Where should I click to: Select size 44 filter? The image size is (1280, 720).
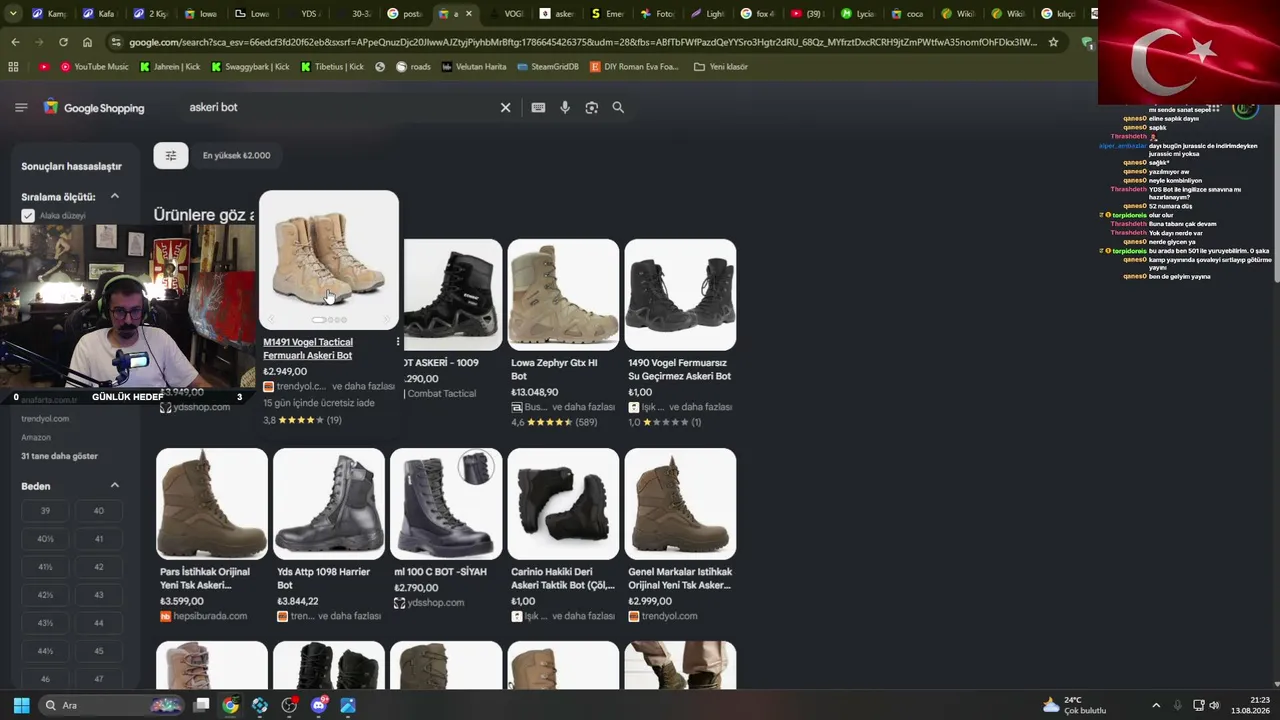pyautogui.click(x=98, y=623)
